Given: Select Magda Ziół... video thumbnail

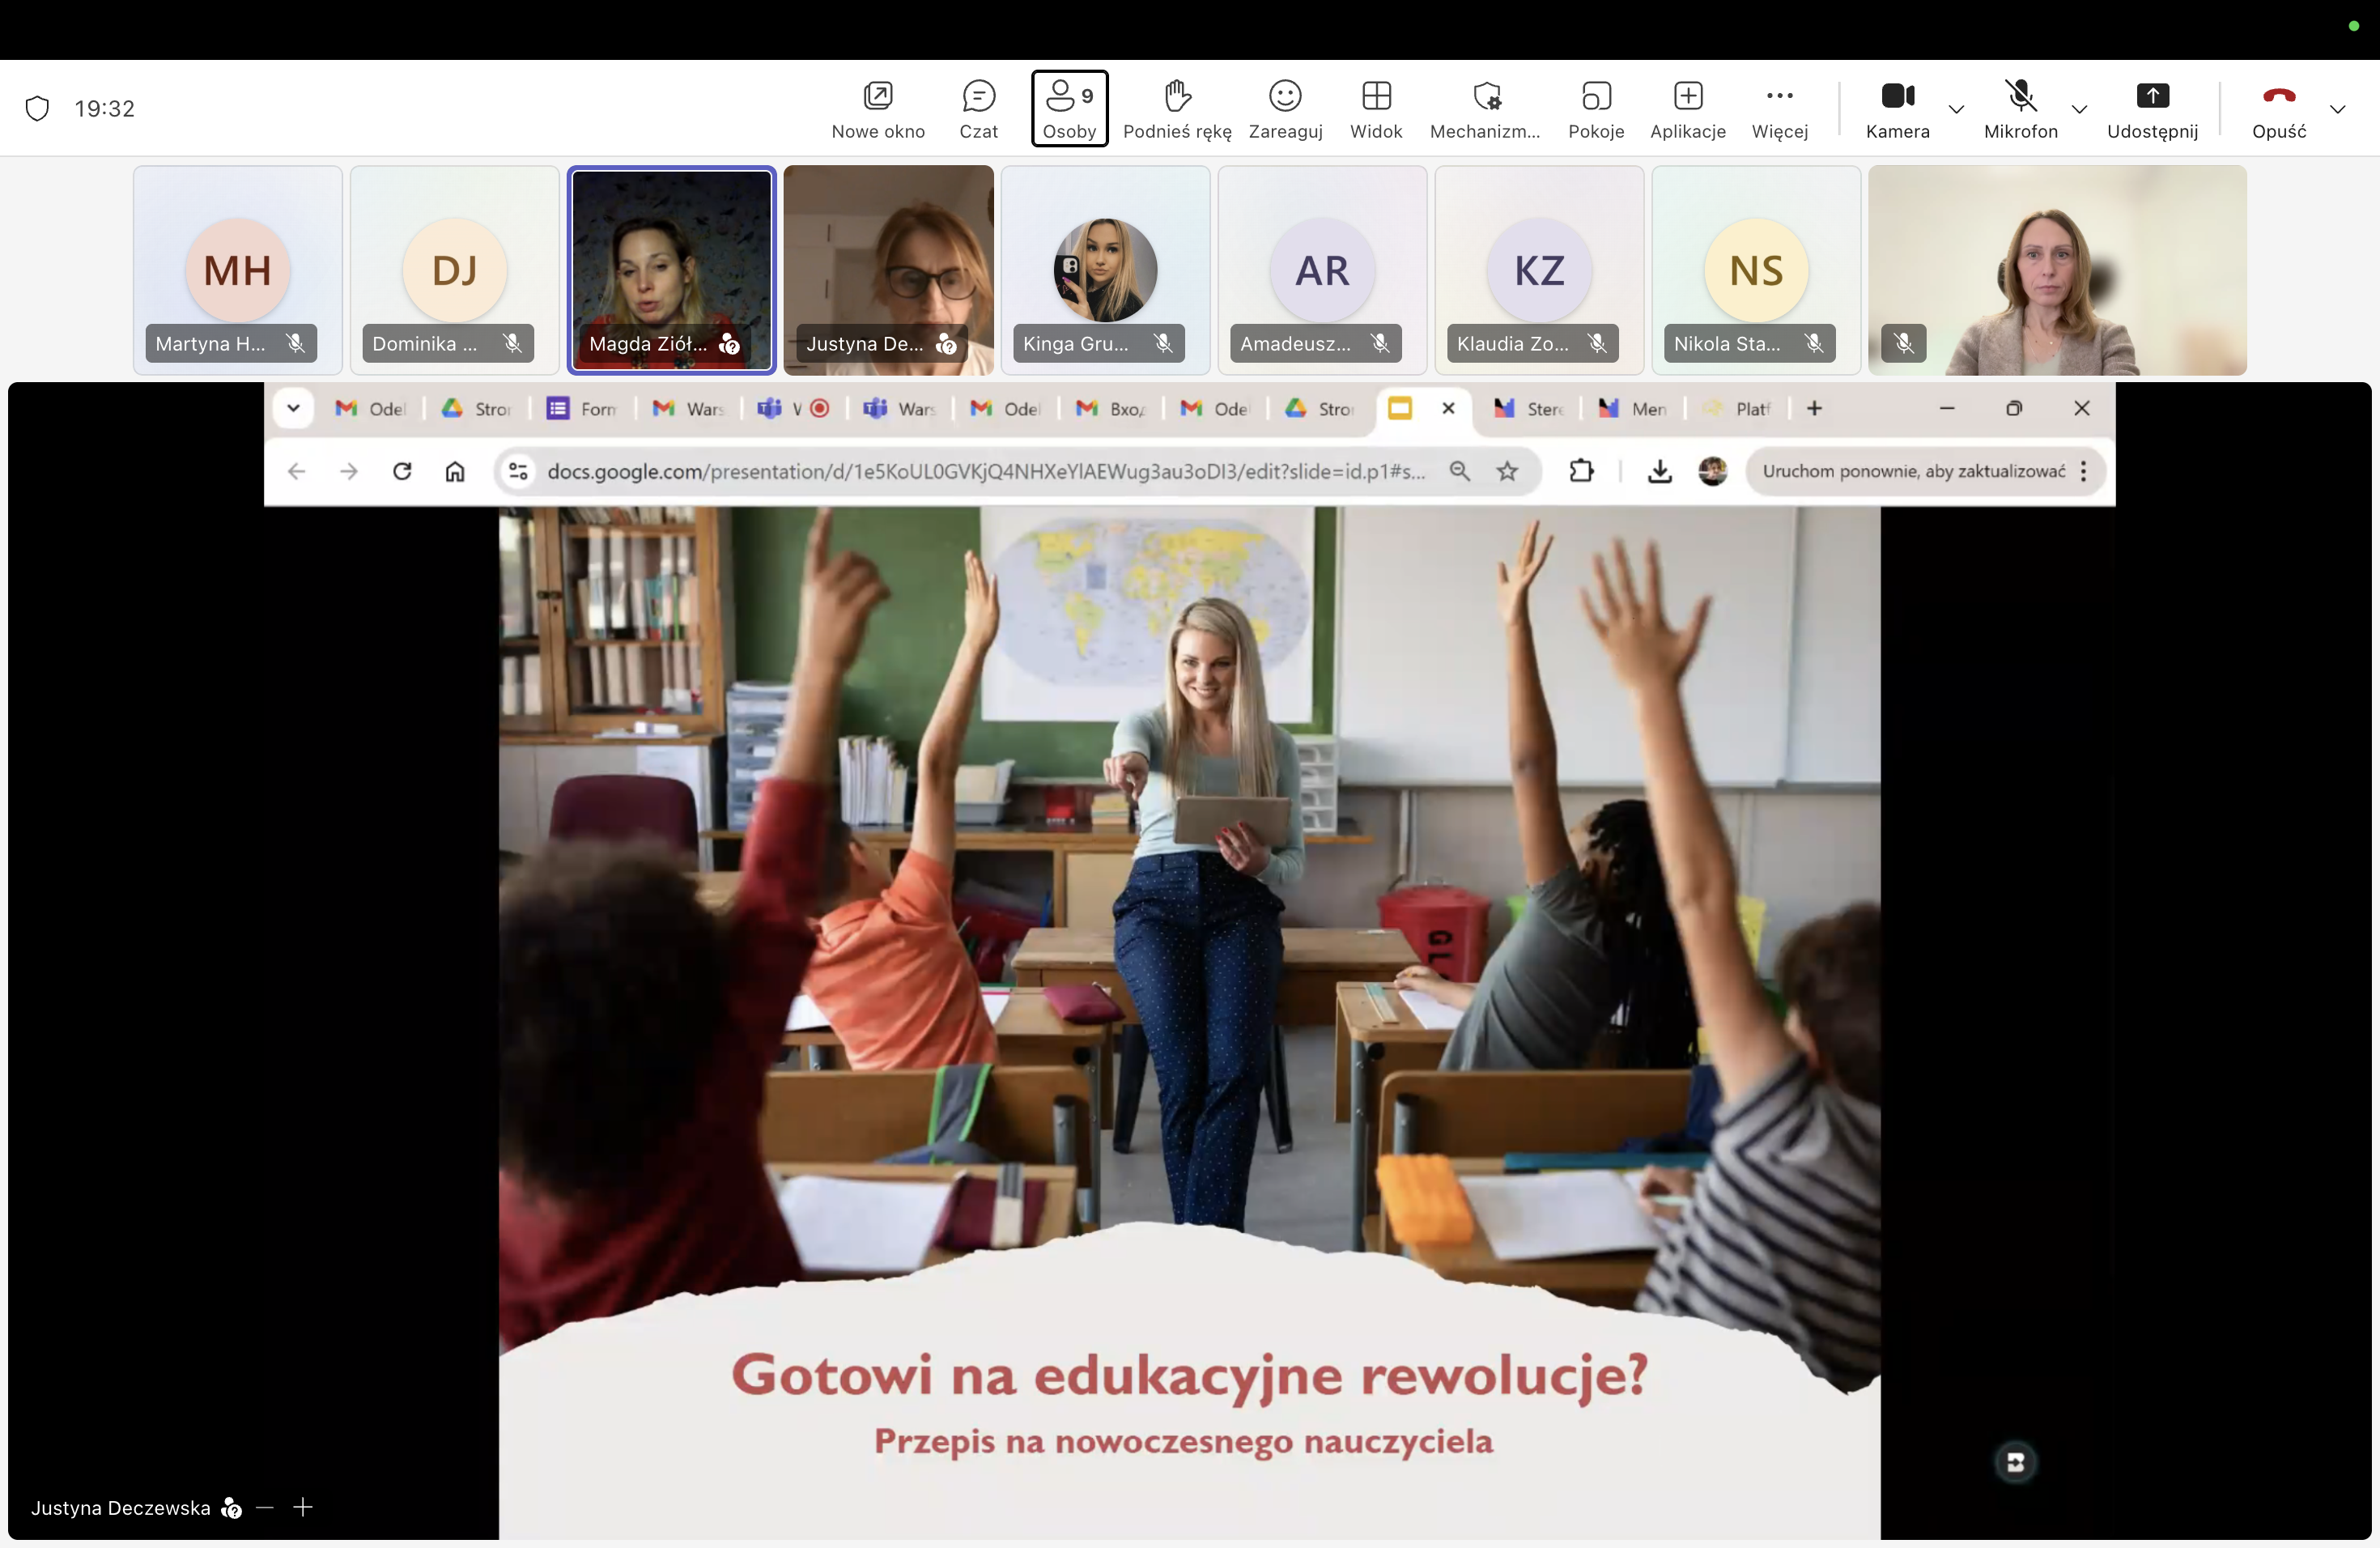Looking at the screenshot, I should [671, 268].
